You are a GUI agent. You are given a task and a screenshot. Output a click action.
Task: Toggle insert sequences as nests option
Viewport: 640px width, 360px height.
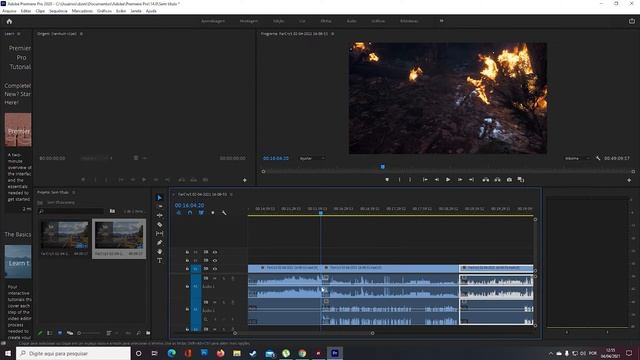178,213
